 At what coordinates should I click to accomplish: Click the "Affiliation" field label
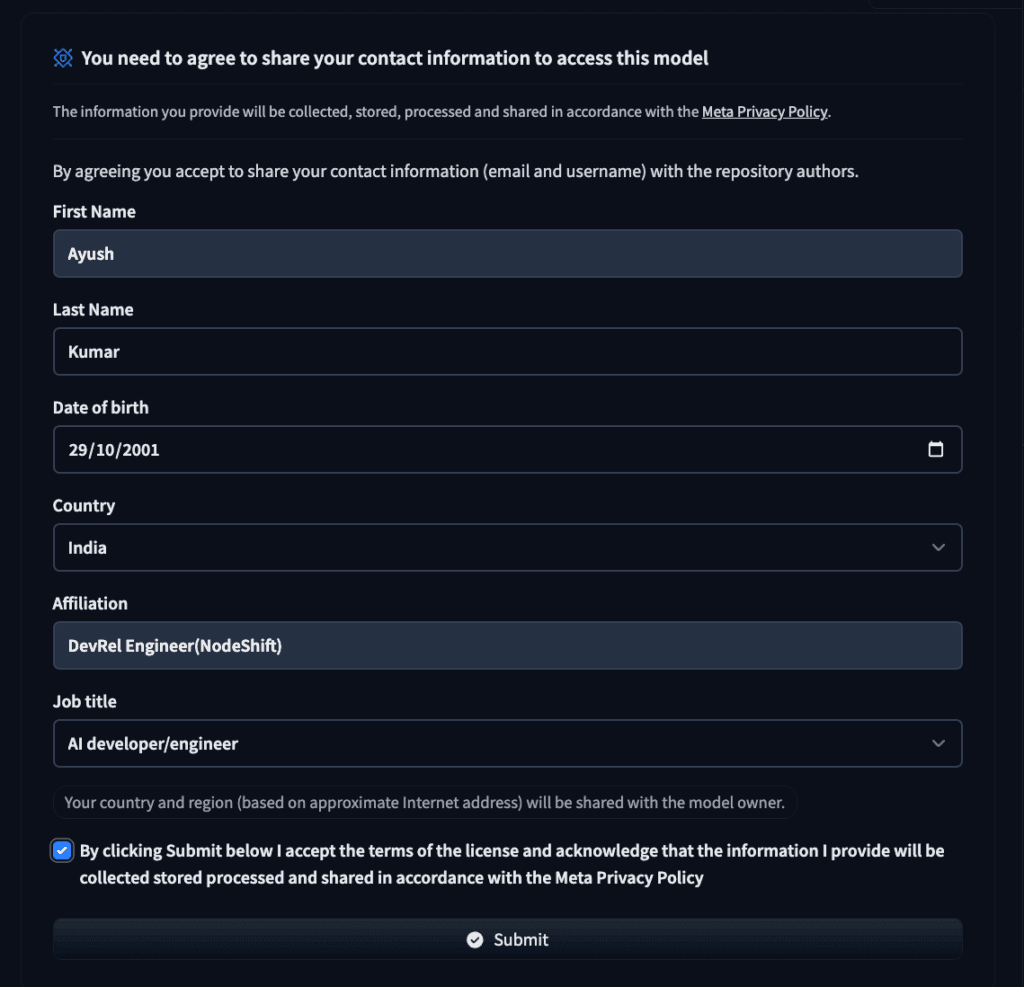click(x=90, y=604)
